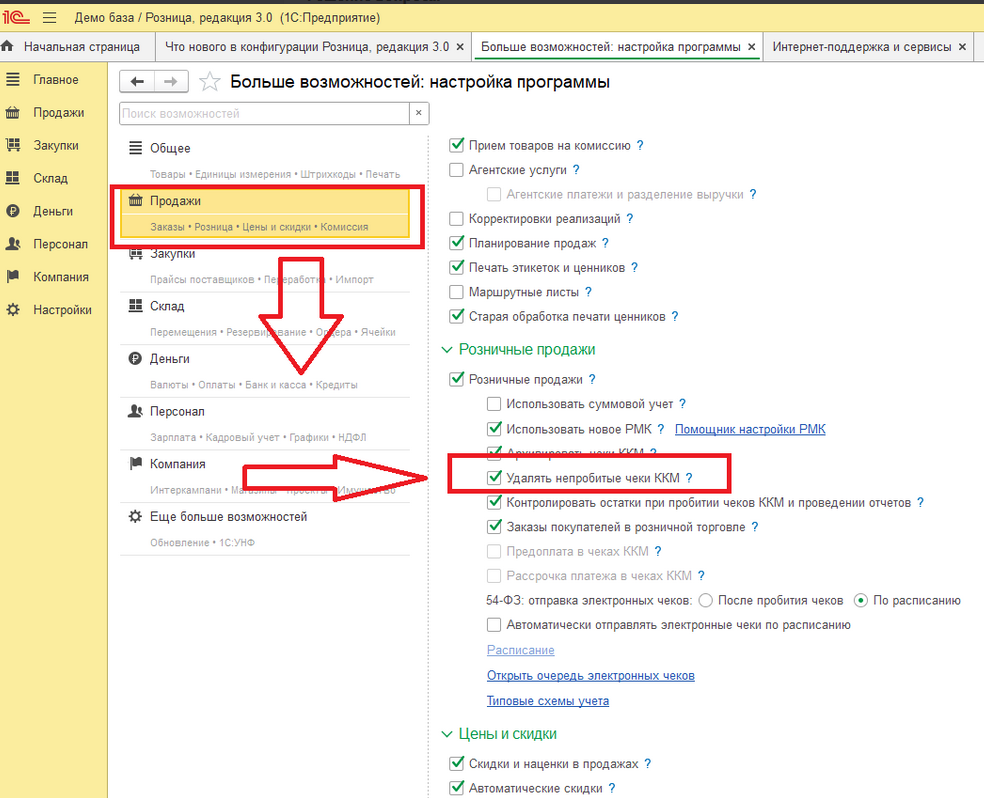This screenshot has height=798, width=984.
Task: Open Главное section in left sidebar
Action: [55, 80]
